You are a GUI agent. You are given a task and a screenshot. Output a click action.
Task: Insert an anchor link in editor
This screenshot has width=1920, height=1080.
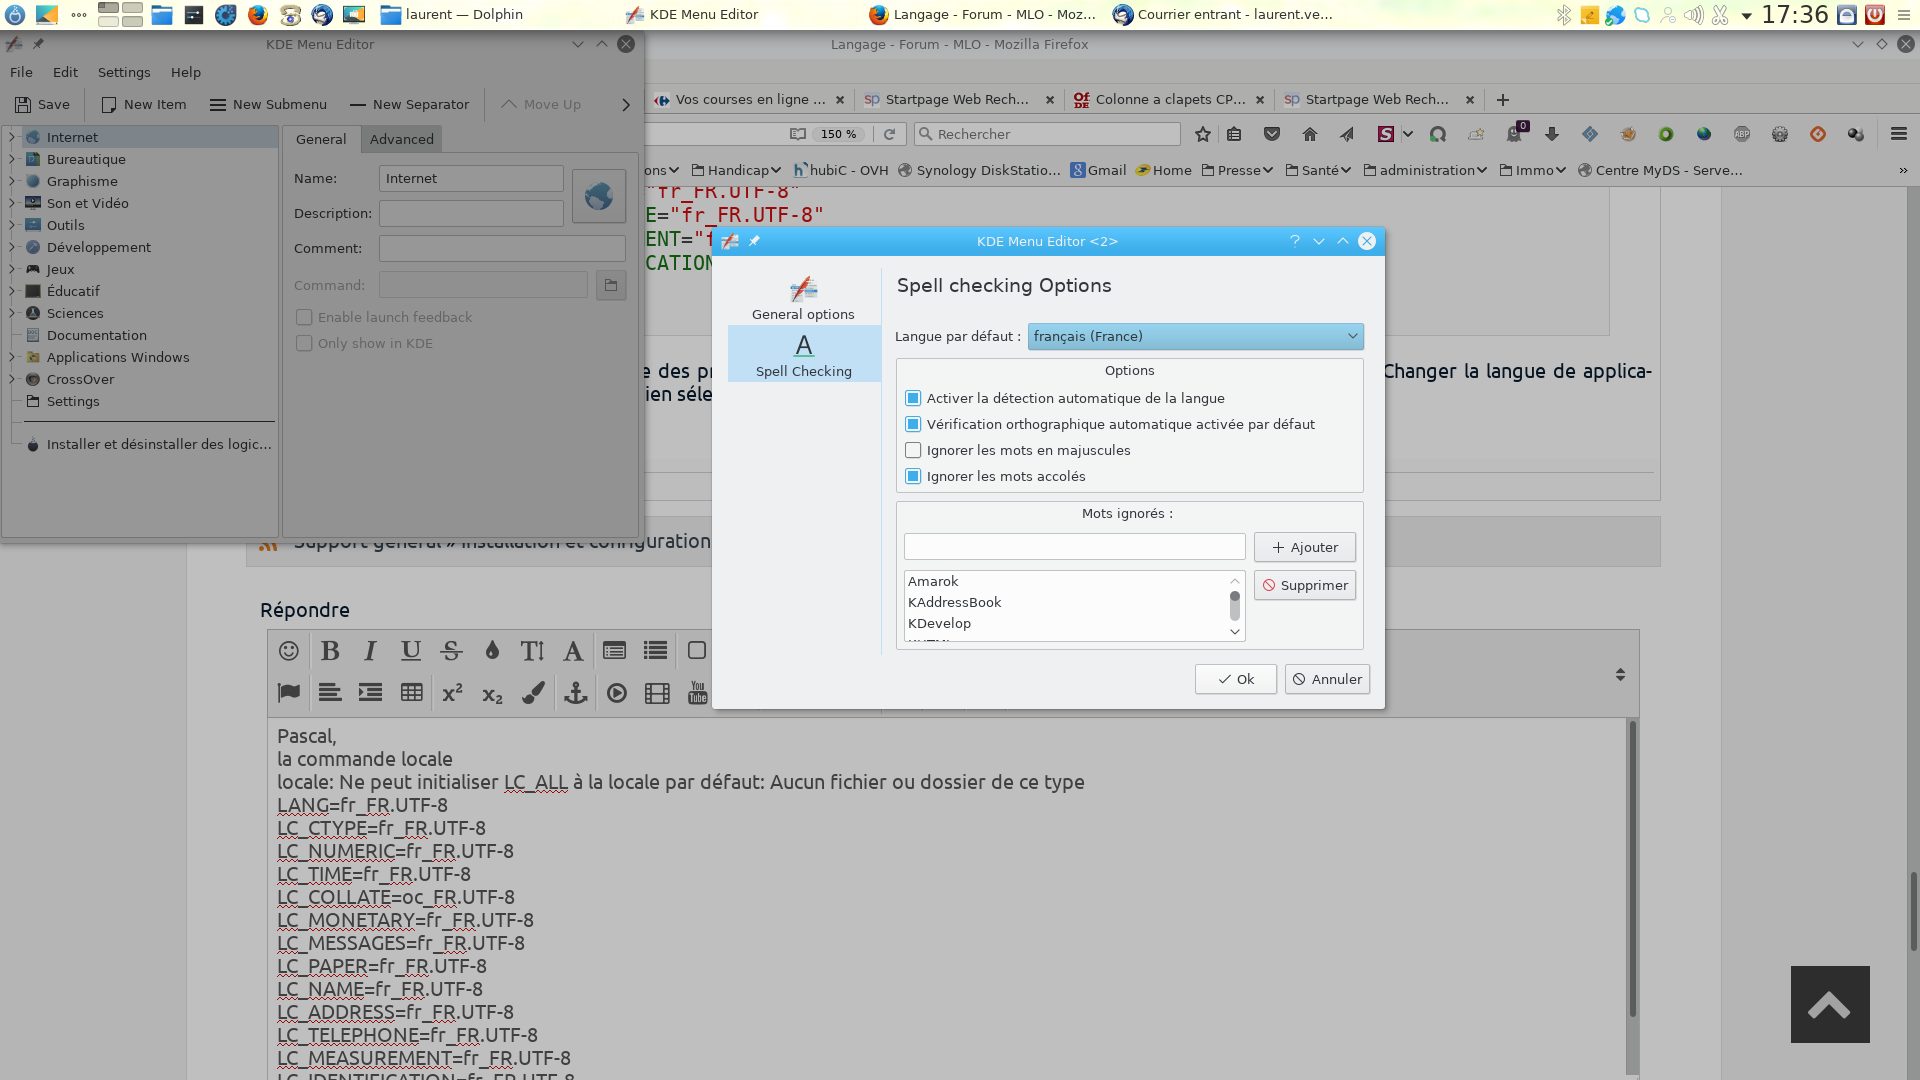click(x=575, y=693)
